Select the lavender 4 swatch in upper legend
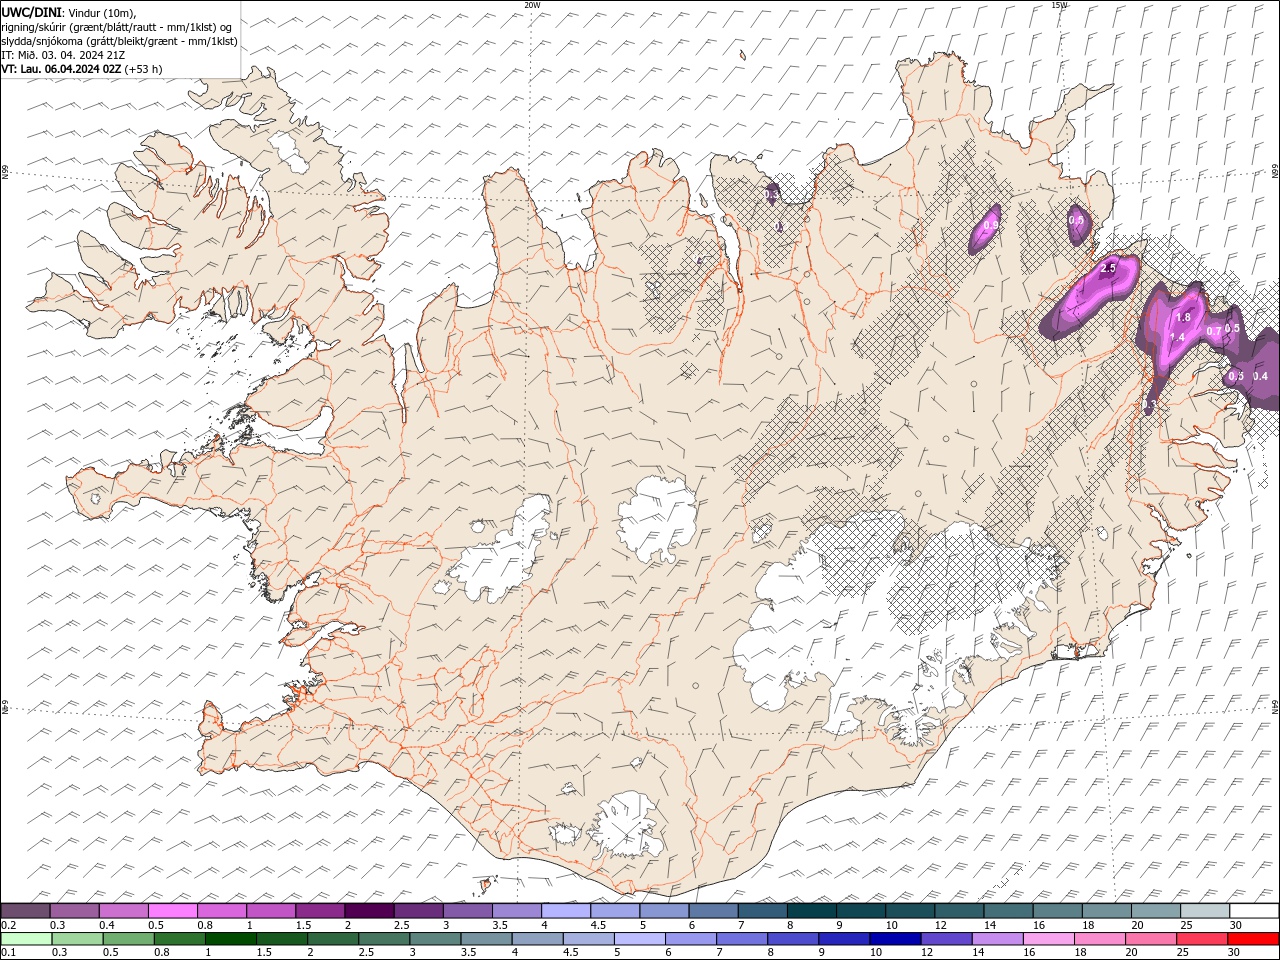The image size is (1280, 960). 565,911
